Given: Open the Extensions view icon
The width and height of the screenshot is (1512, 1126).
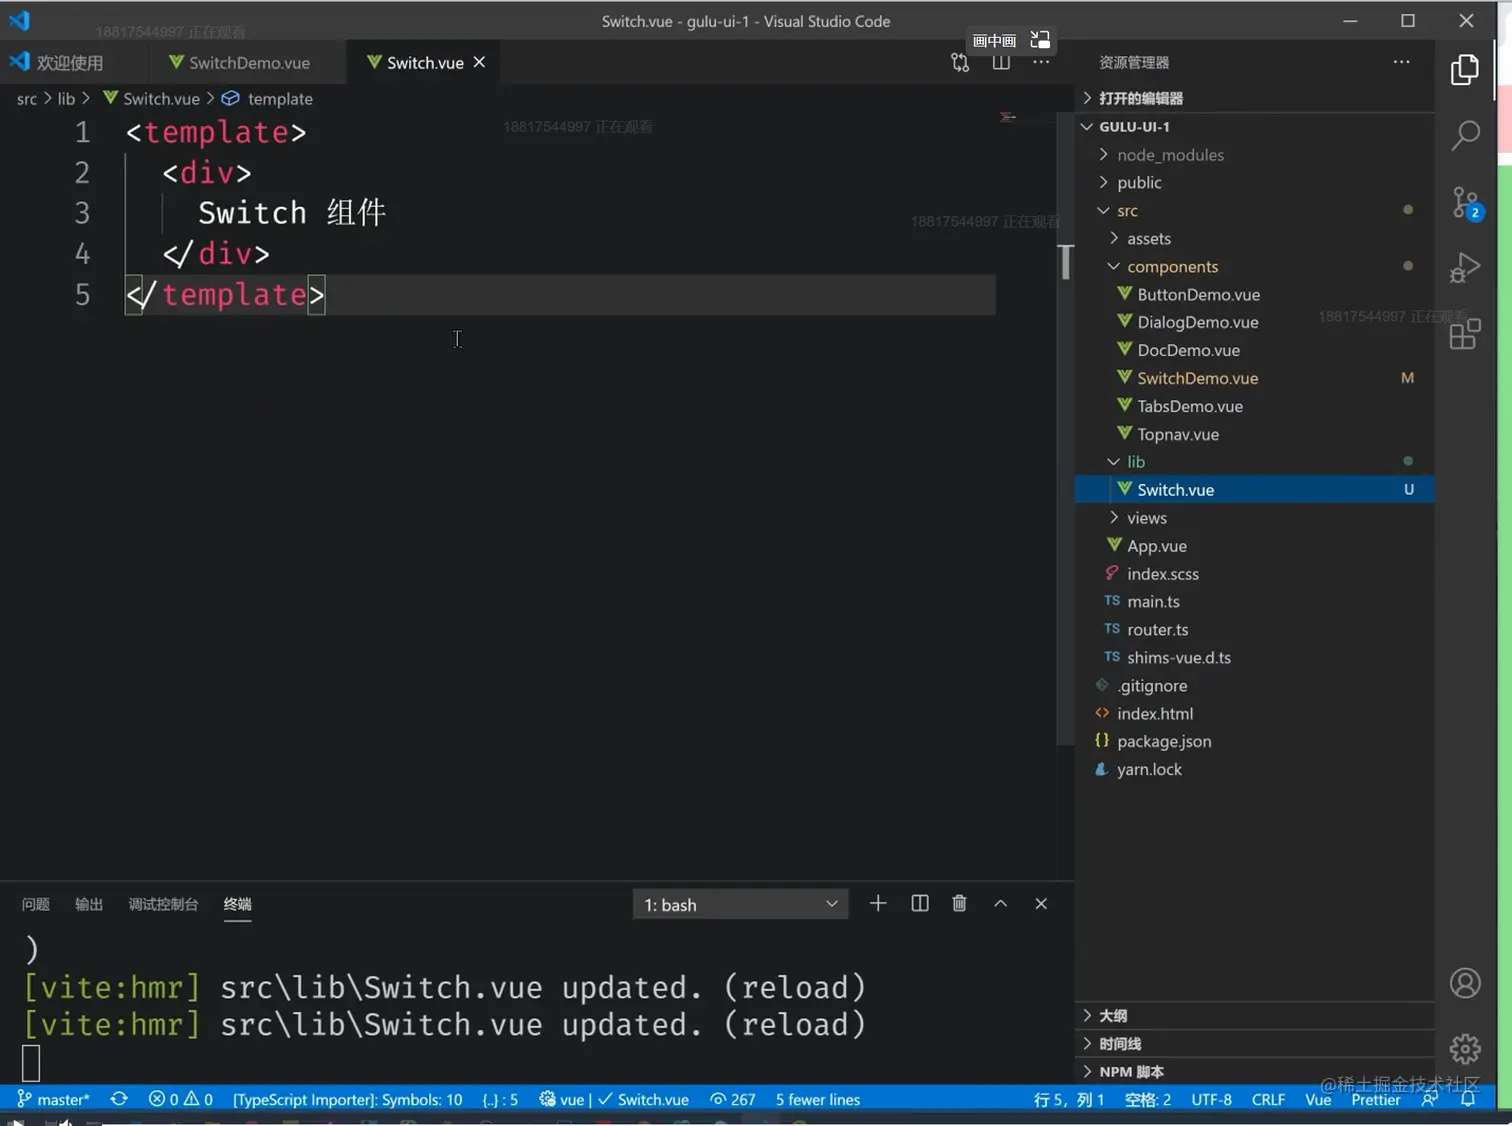Looking at the screenshot, I should coord(1465,334).
